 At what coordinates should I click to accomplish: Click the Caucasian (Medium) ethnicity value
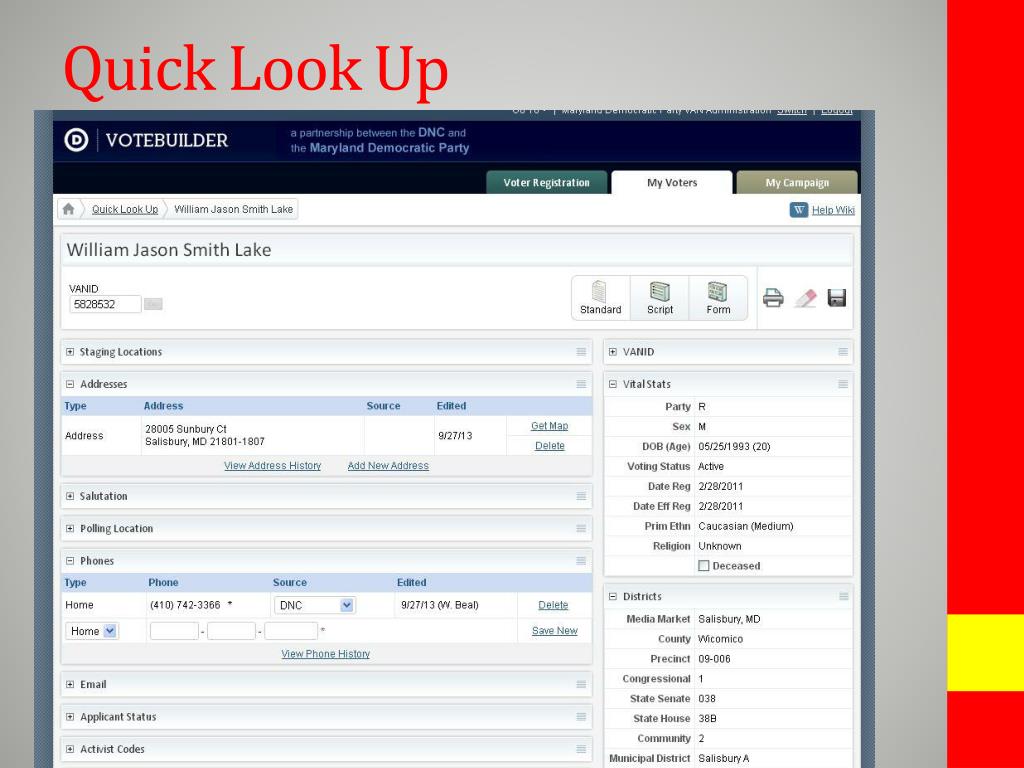pyautogui.click(x=746, y=526)
